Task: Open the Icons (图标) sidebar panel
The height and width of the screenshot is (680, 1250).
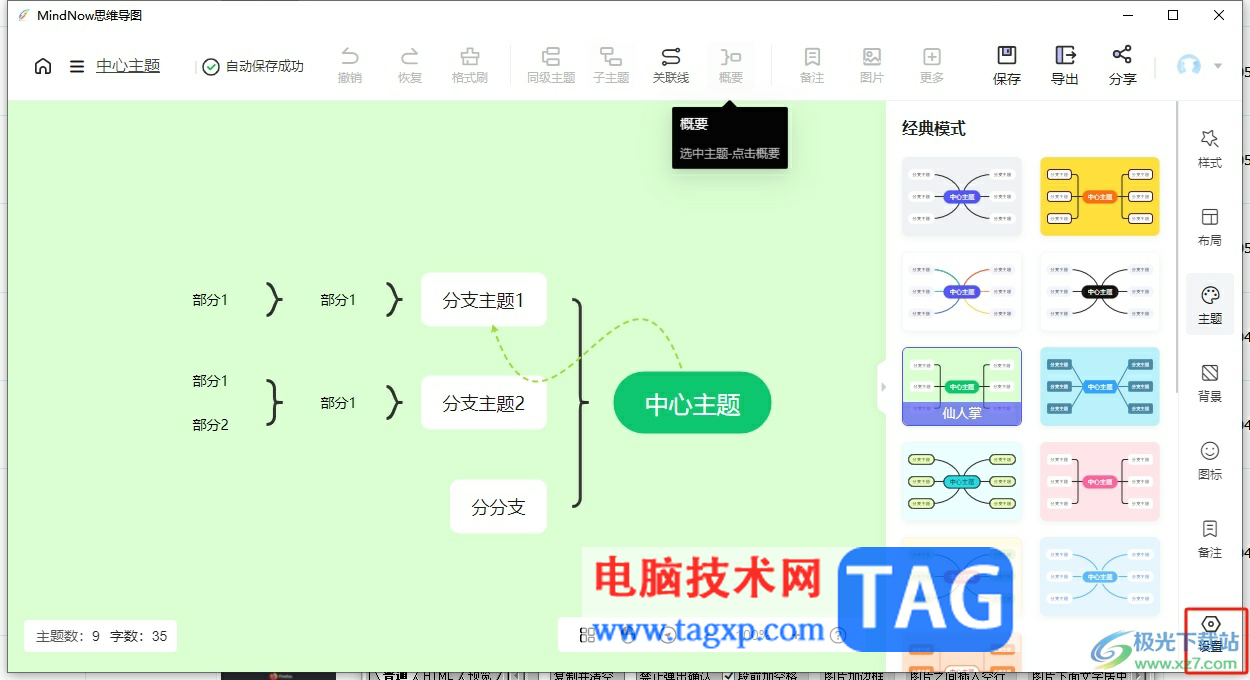Action: [x=1210, y=460]
